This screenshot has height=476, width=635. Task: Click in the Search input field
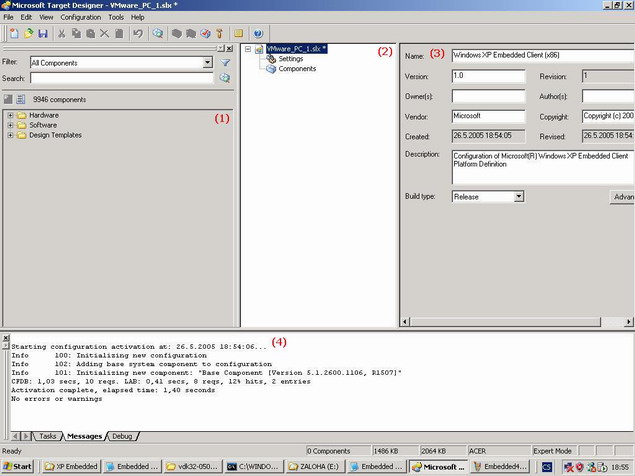pos(121,78)
